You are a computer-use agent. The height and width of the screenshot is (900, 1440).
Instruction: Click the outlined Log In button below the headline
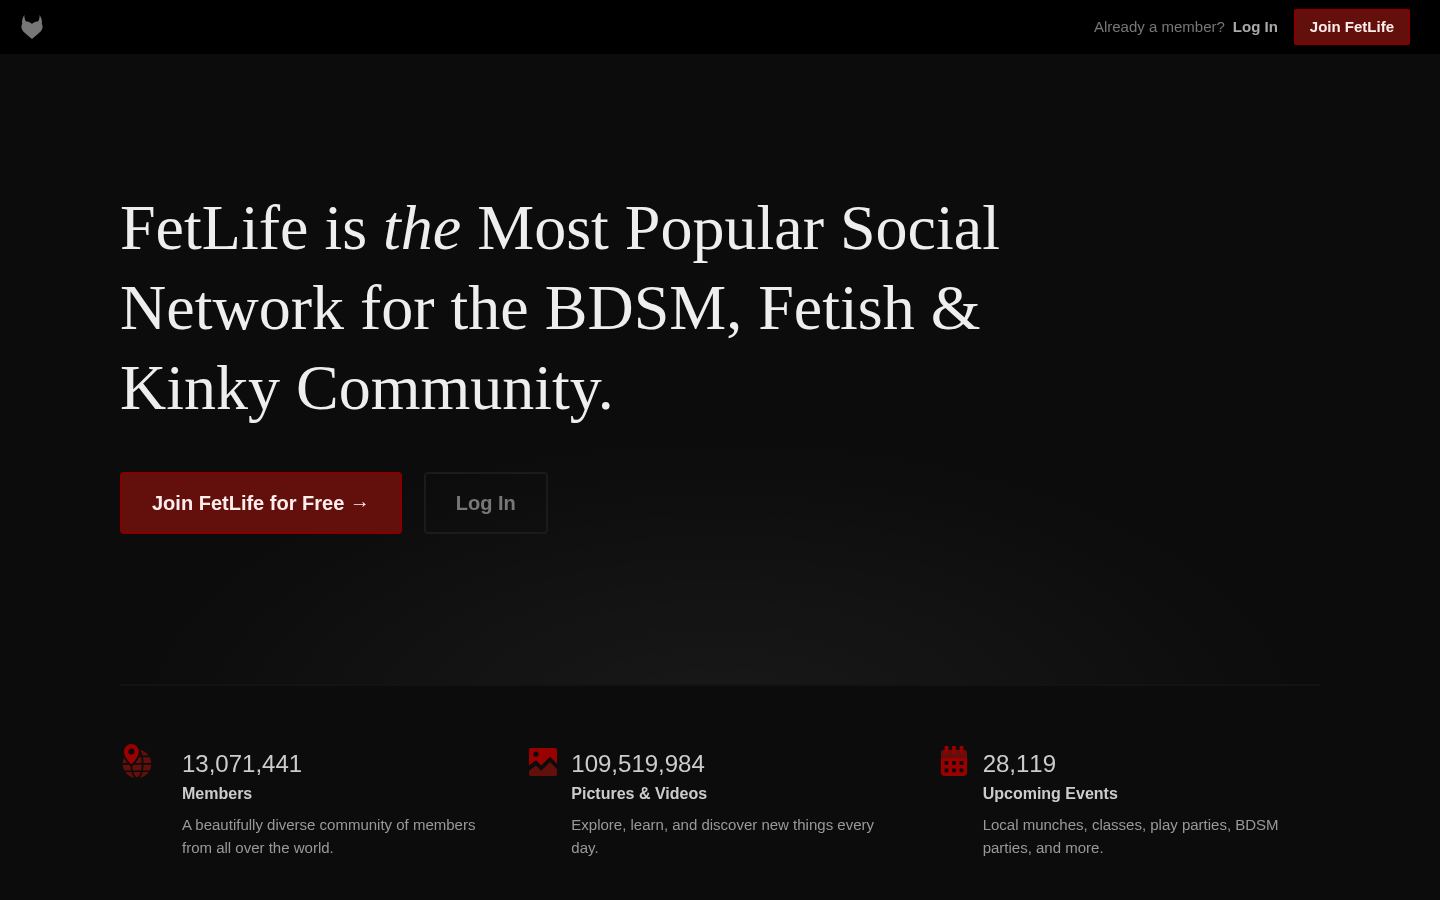point(486,503)
